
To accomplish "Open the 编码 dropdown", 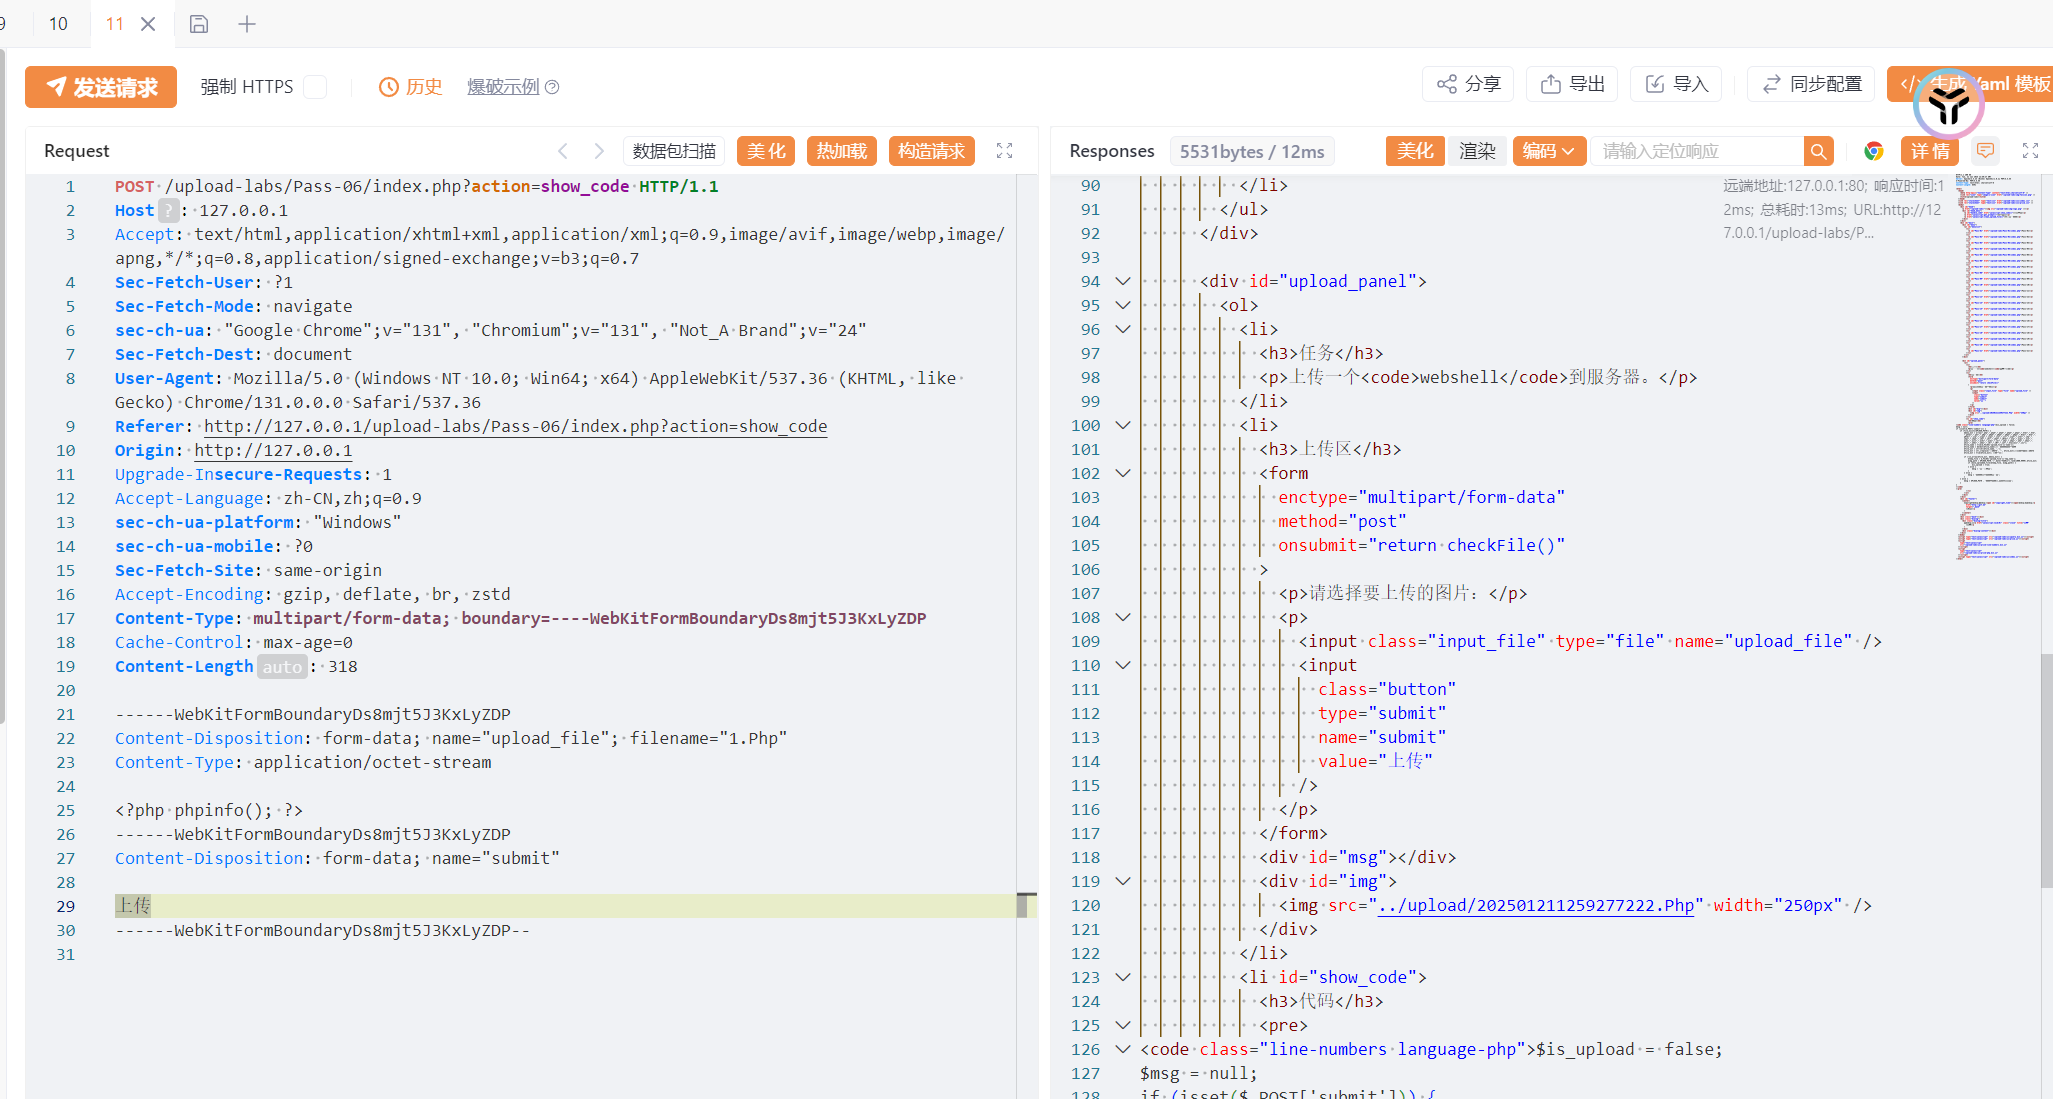I will (x=1548, y=151).
